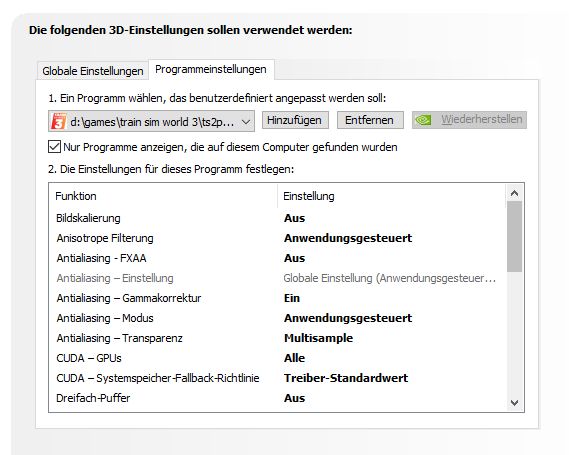Click the NVIDIA logo on Wiederherstellen button

(423, 120)
